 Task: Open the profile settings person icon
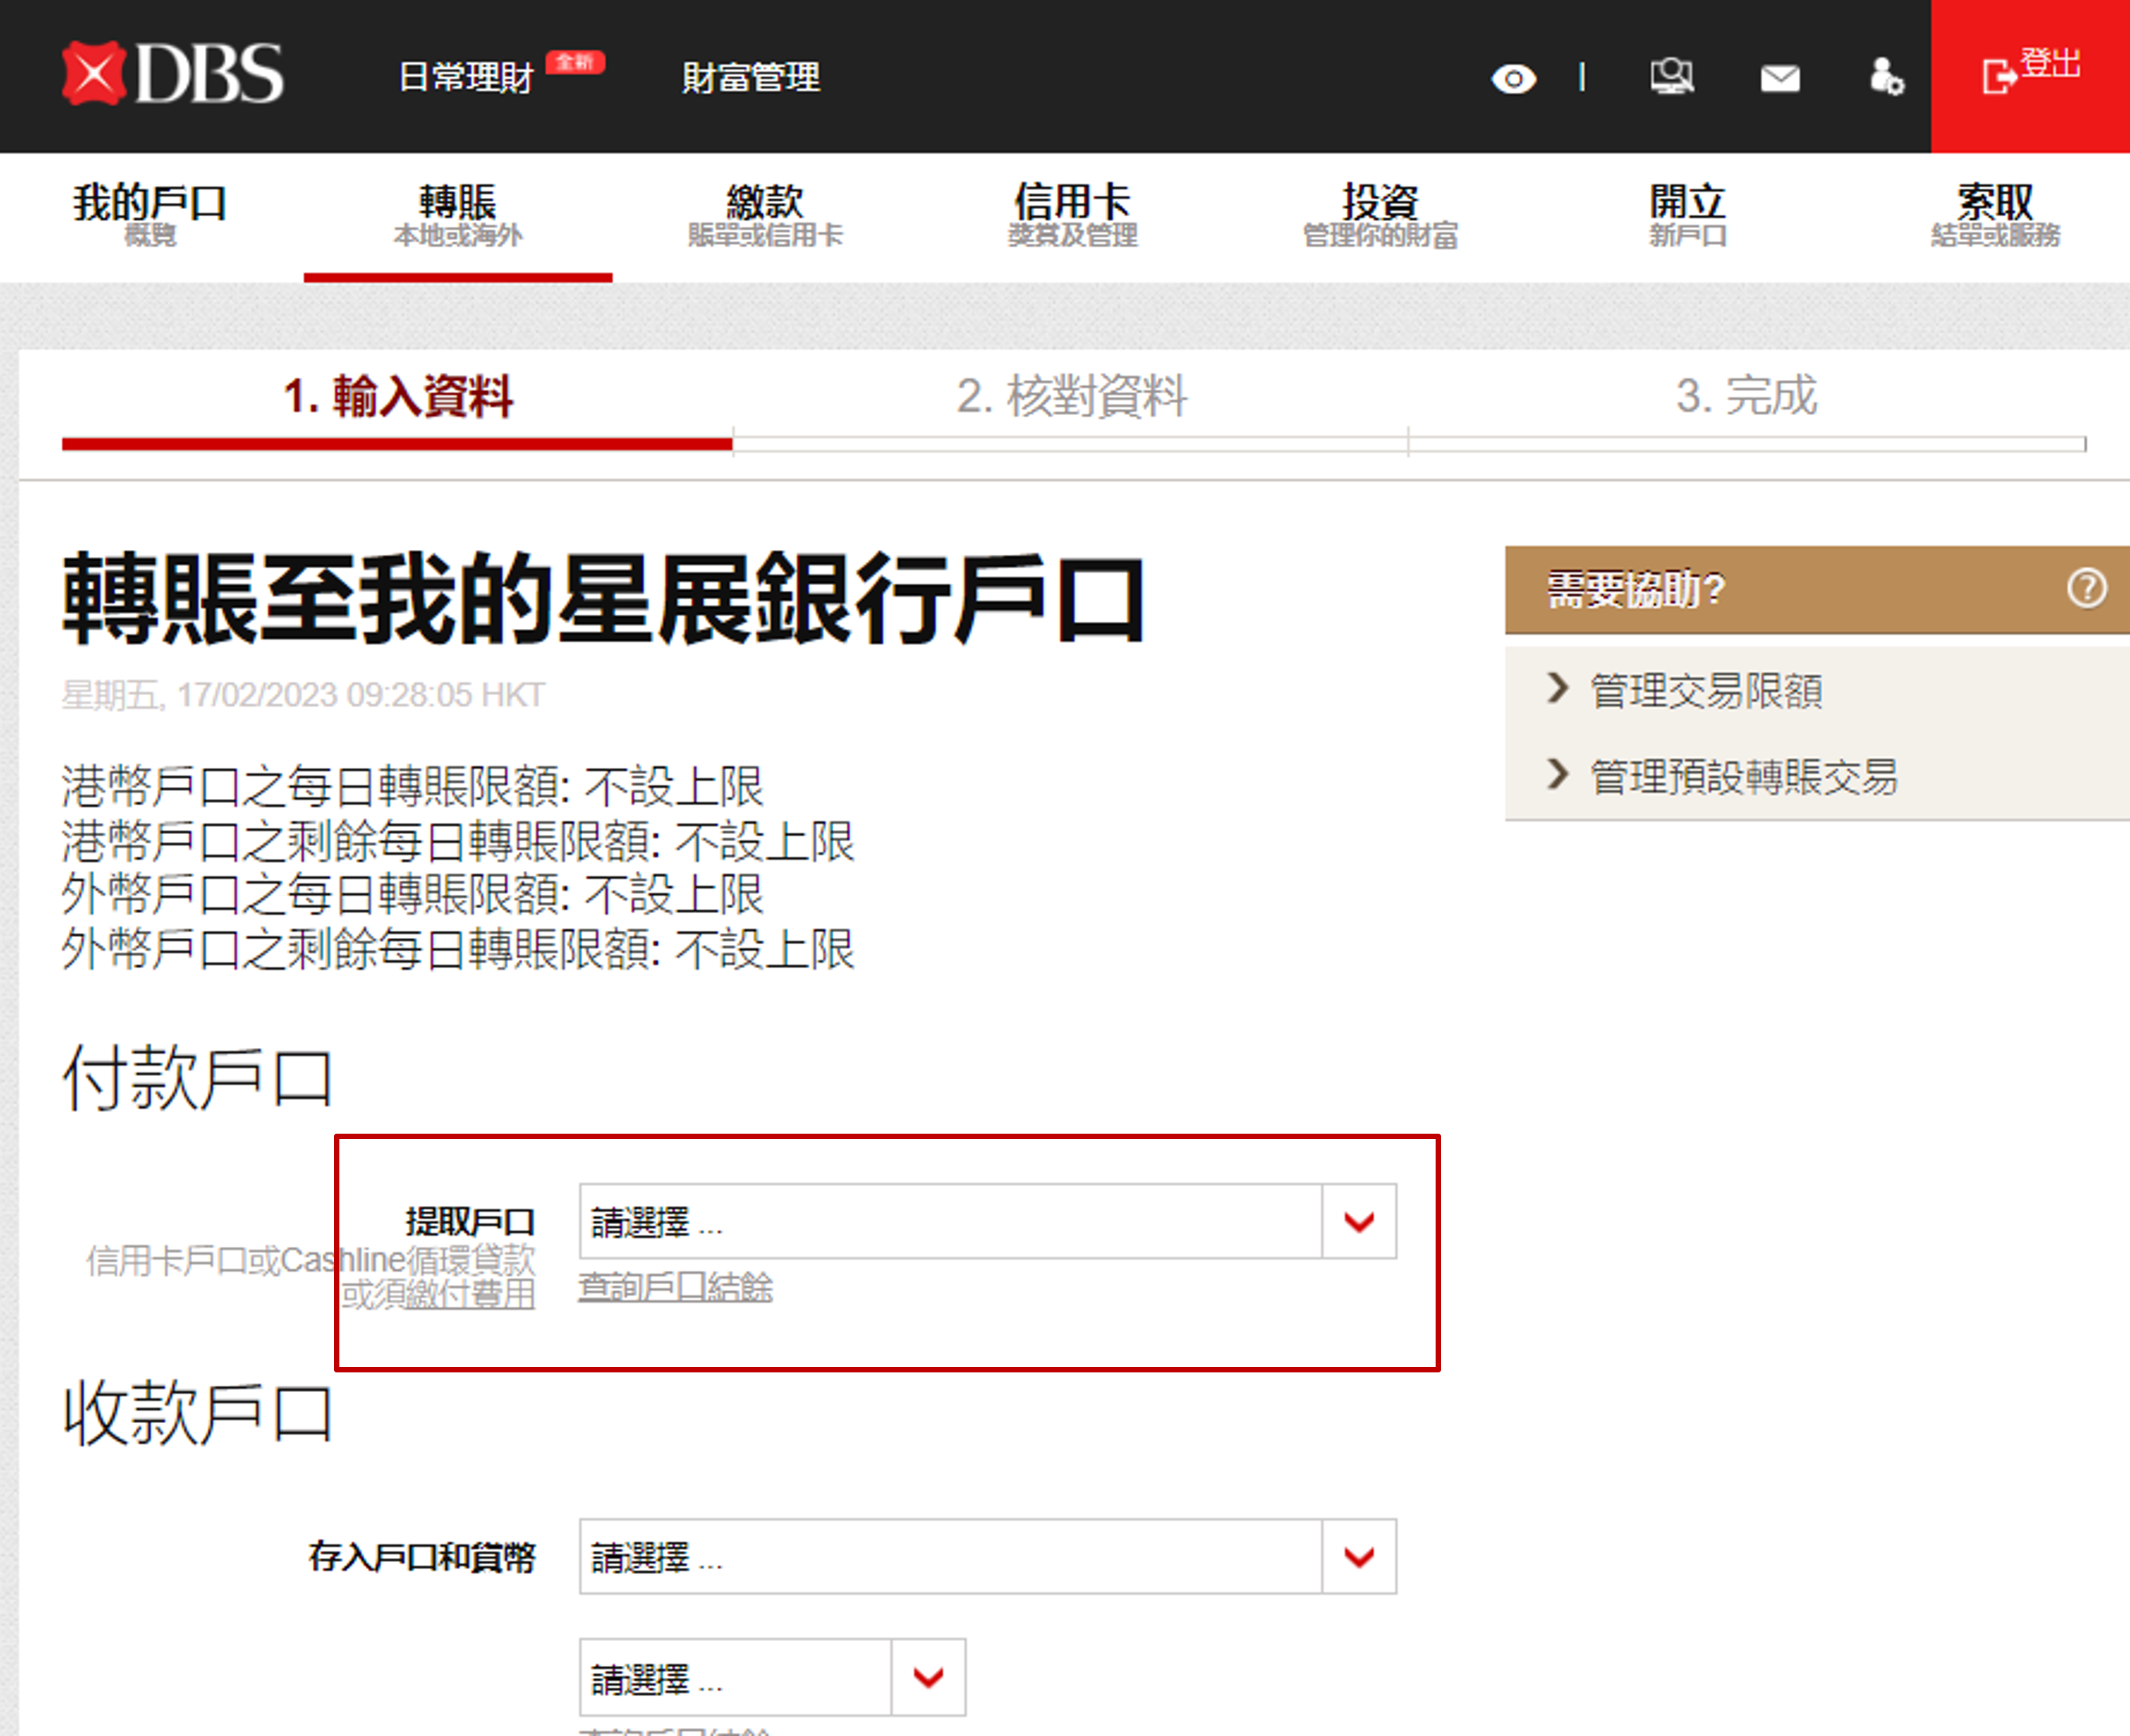click(x=1886, y=77)
